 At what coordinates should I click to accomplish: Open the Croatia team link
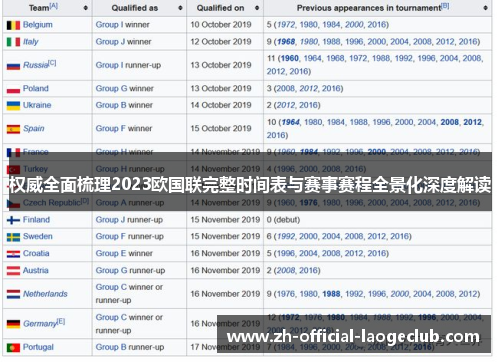36,253
